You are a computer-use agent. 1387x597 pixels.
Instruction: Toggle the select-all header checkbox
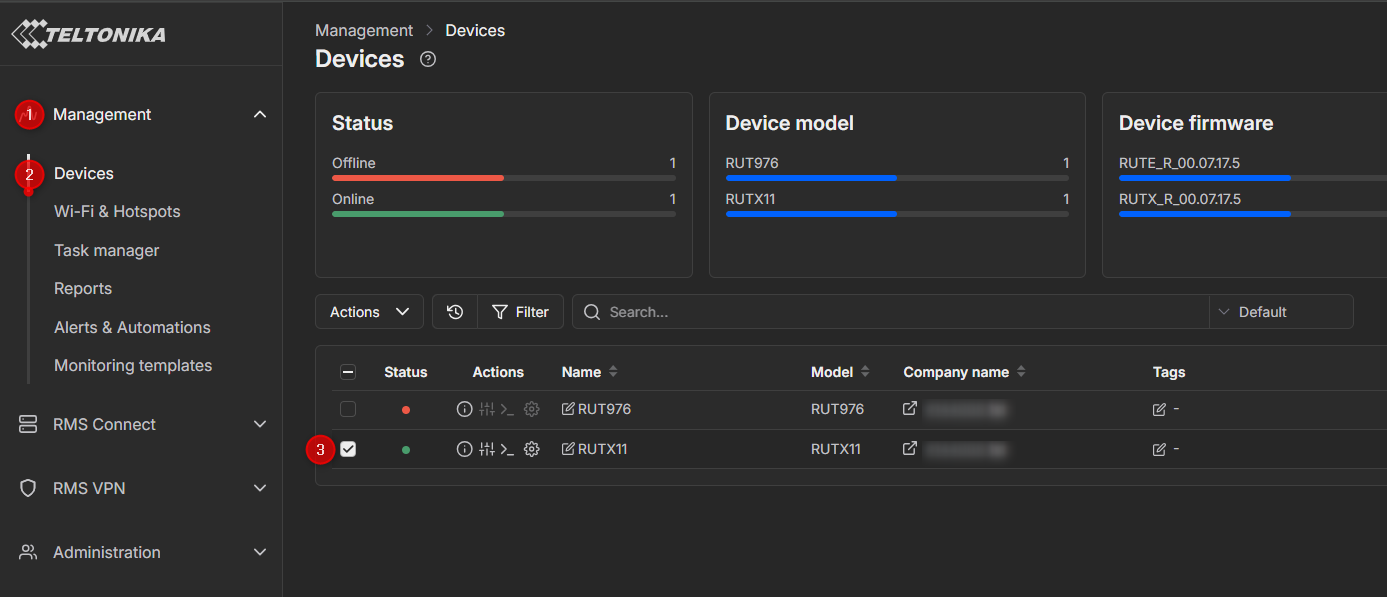(348, 372)
